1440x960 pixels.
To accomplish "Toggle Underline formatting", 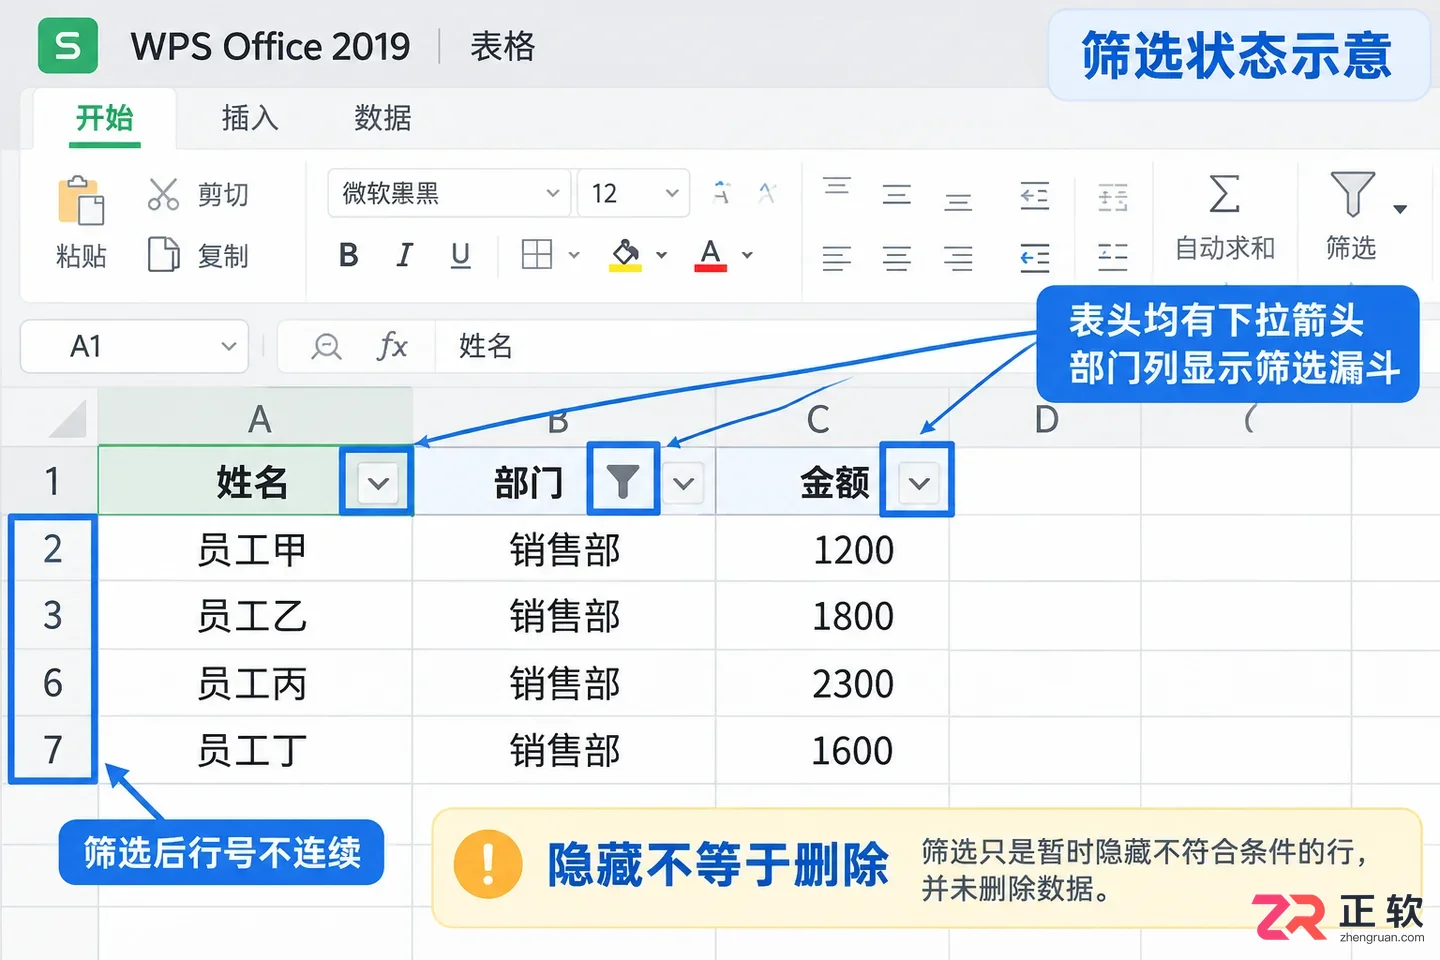I will [460, 255].
